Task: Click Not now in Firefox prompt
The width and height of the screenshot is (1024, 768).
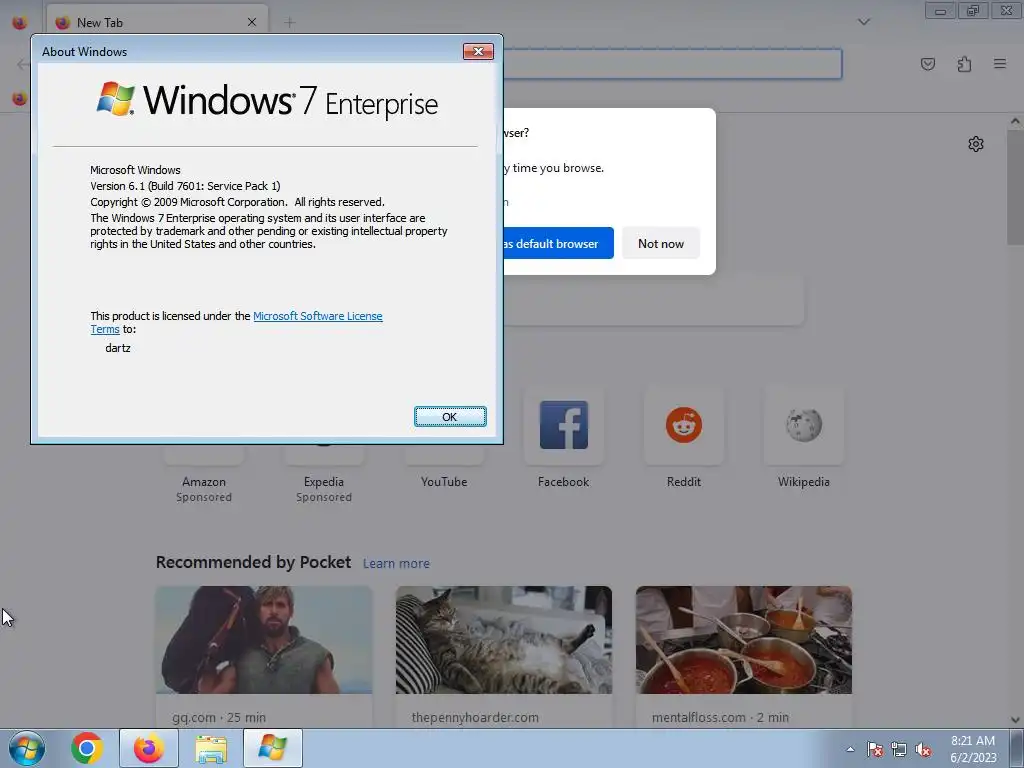Action: click(x=660, y=244)
